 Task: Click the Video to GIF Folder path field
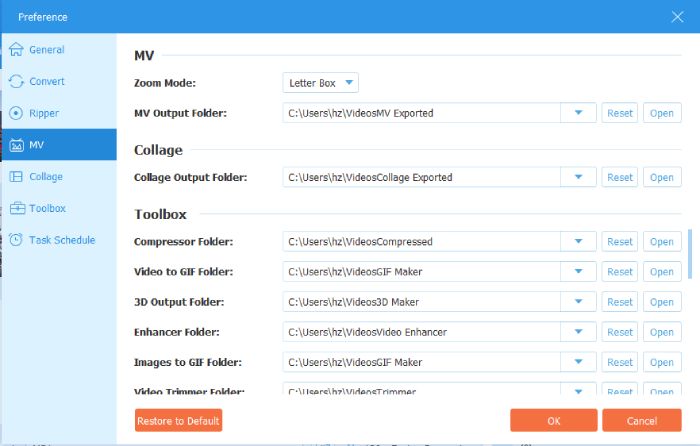[x=421, y=271]
